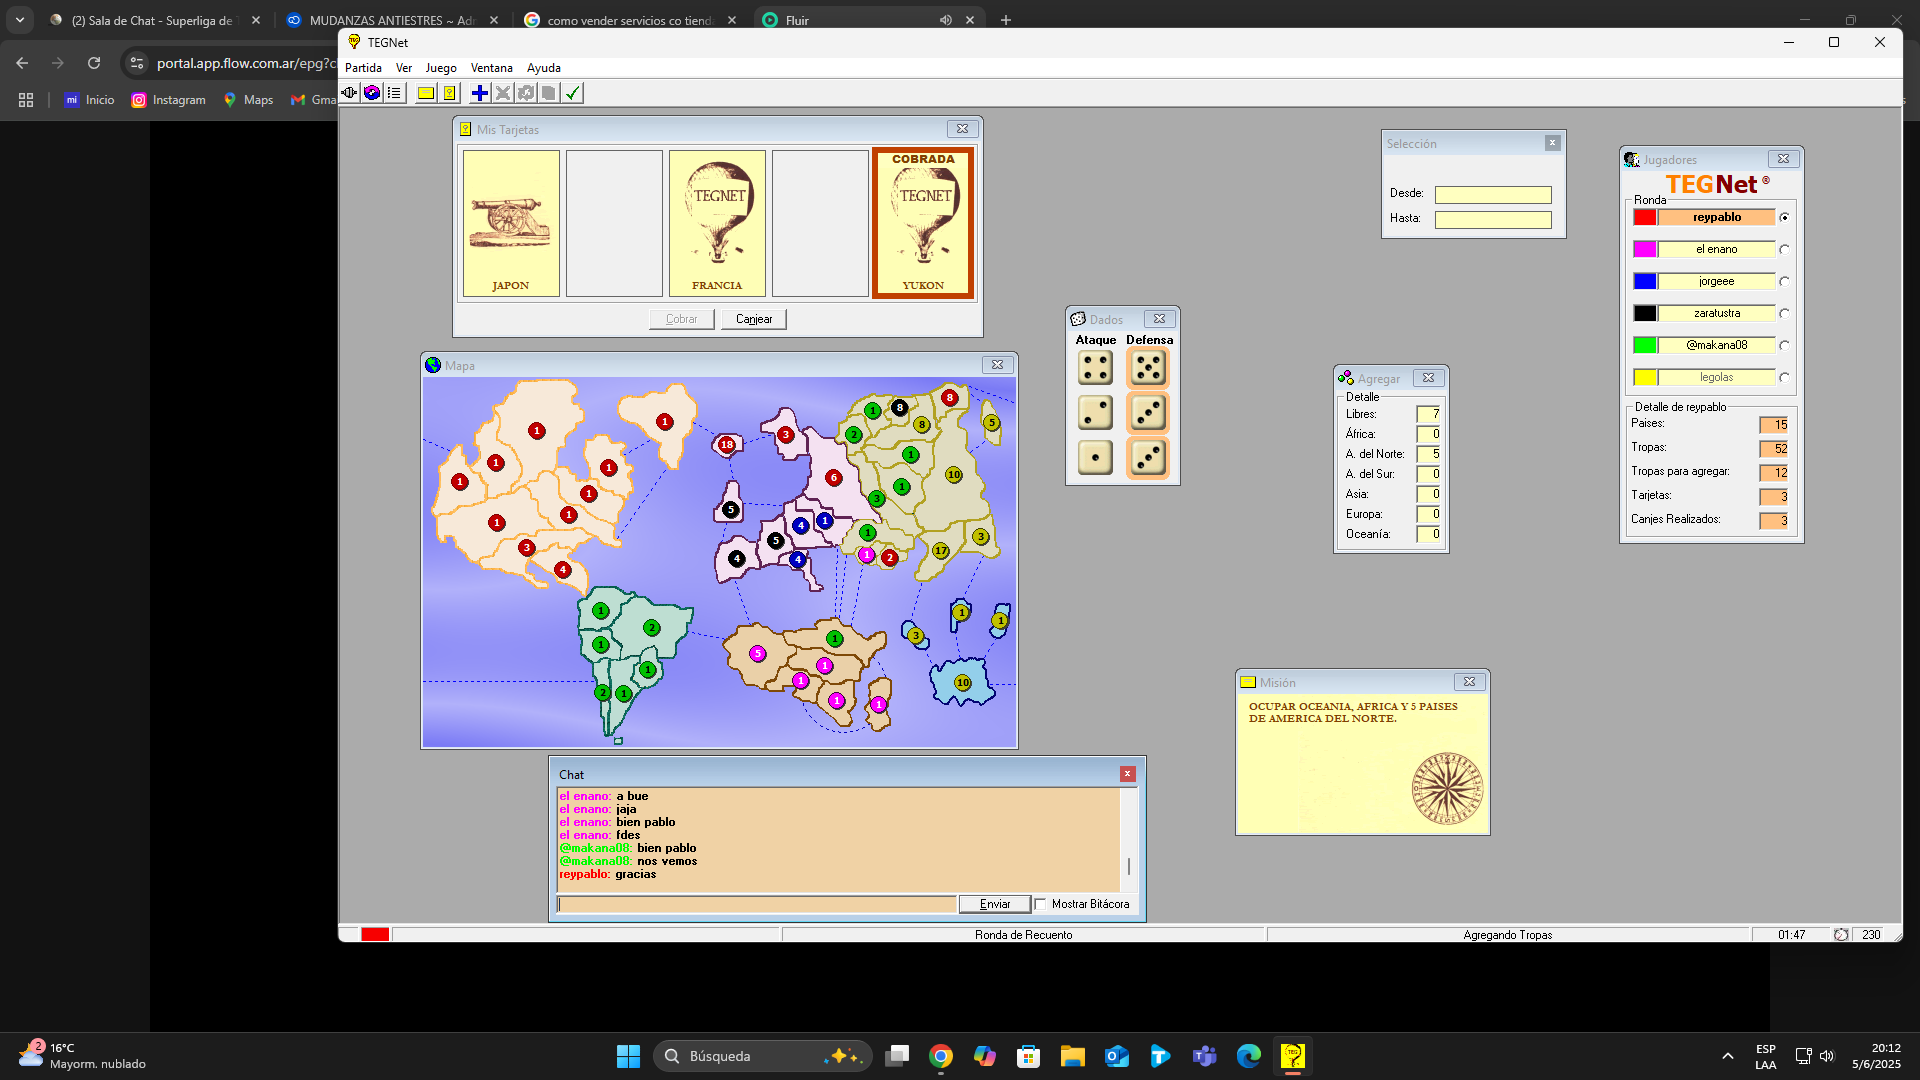
Task: Click the compass rose on Misión card
Action: click(x=1447, y=789)
